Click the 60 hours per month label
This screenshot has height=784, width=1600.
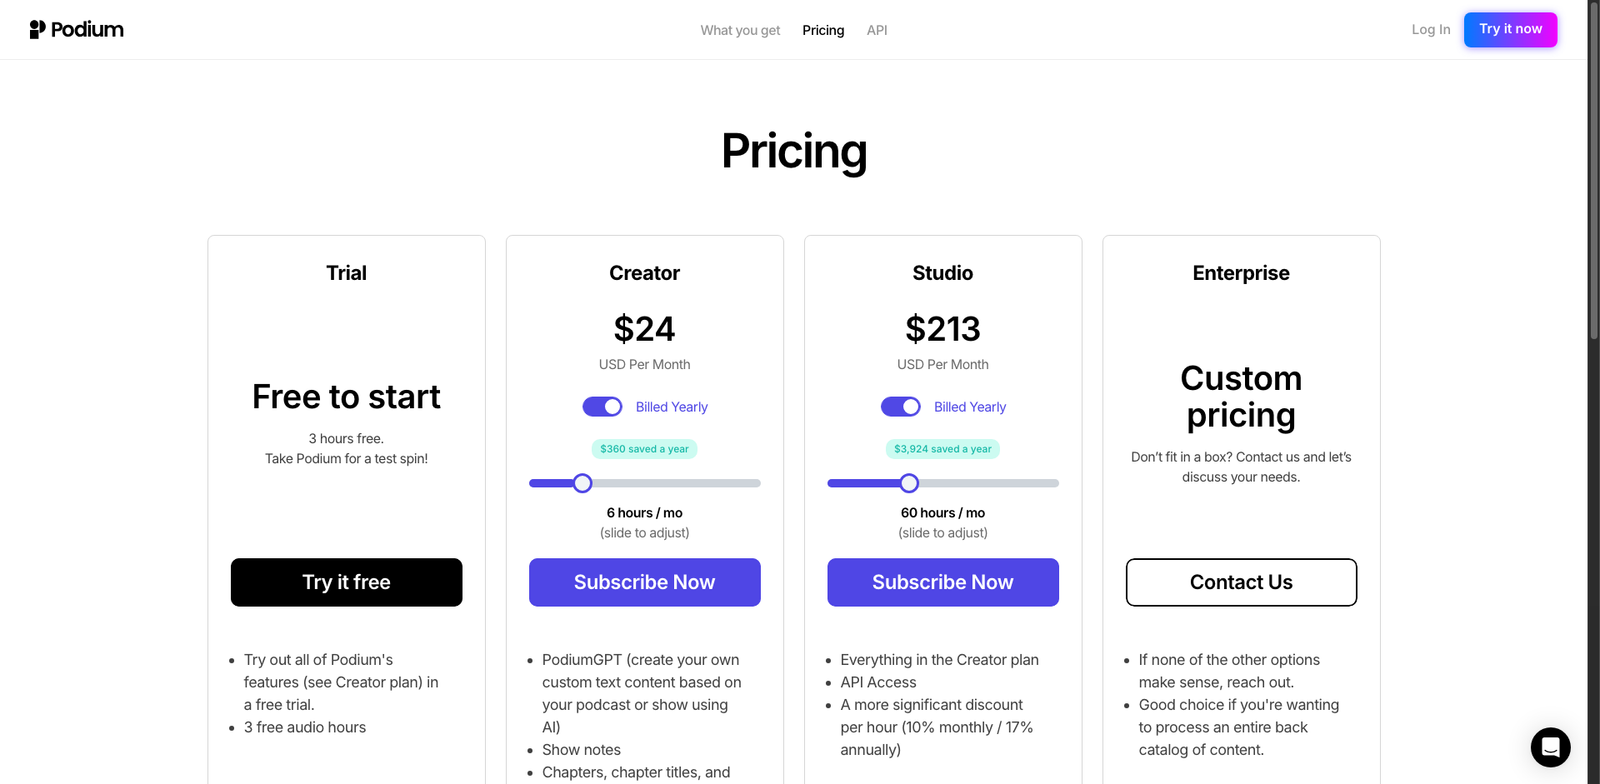click(942, 512)
